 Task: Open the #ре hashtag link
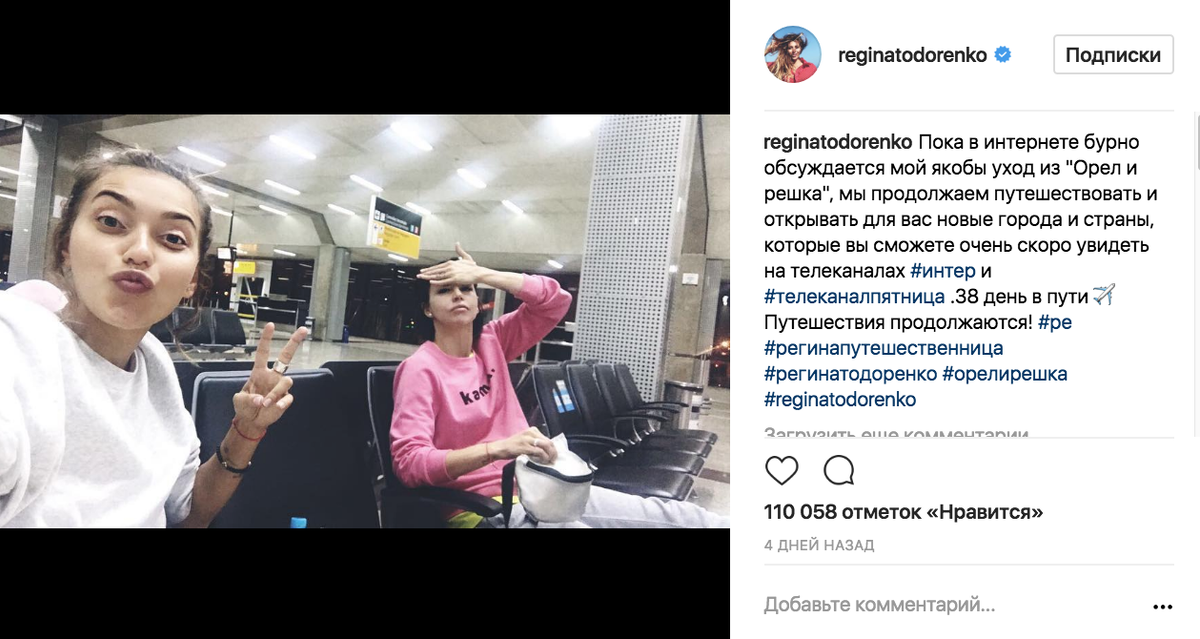tap(1055, 322)
